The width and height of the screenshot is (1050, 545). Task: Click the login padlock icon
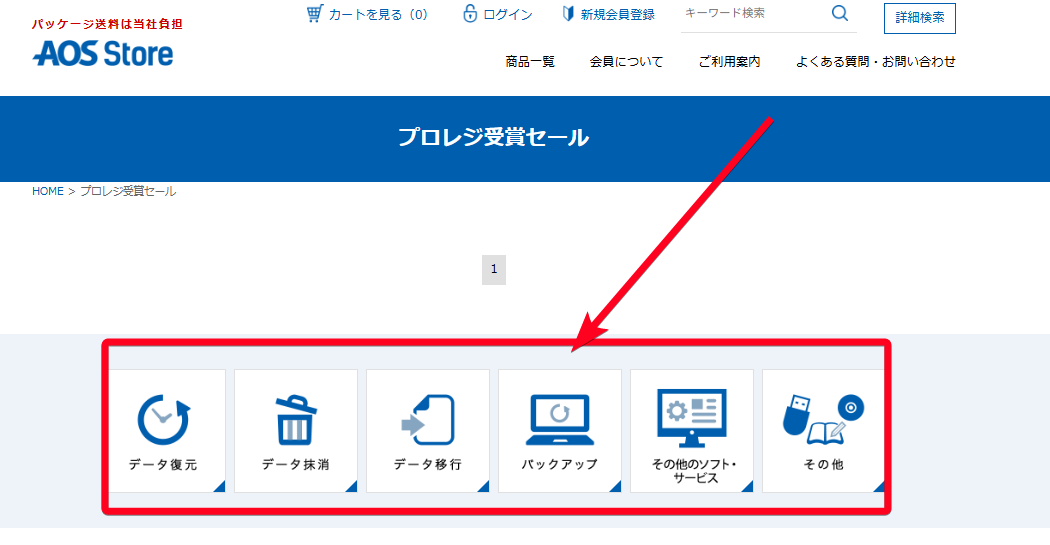coord(470,13)
